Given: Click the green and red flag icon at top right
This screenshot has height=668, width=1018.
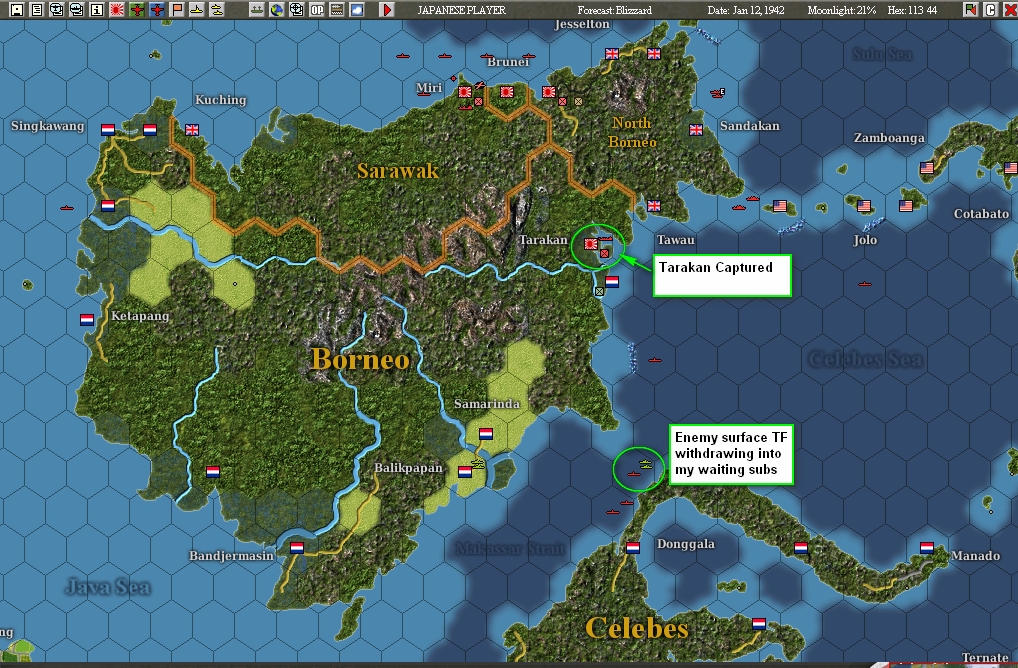Looking at the screenshot, I should 971,10.
